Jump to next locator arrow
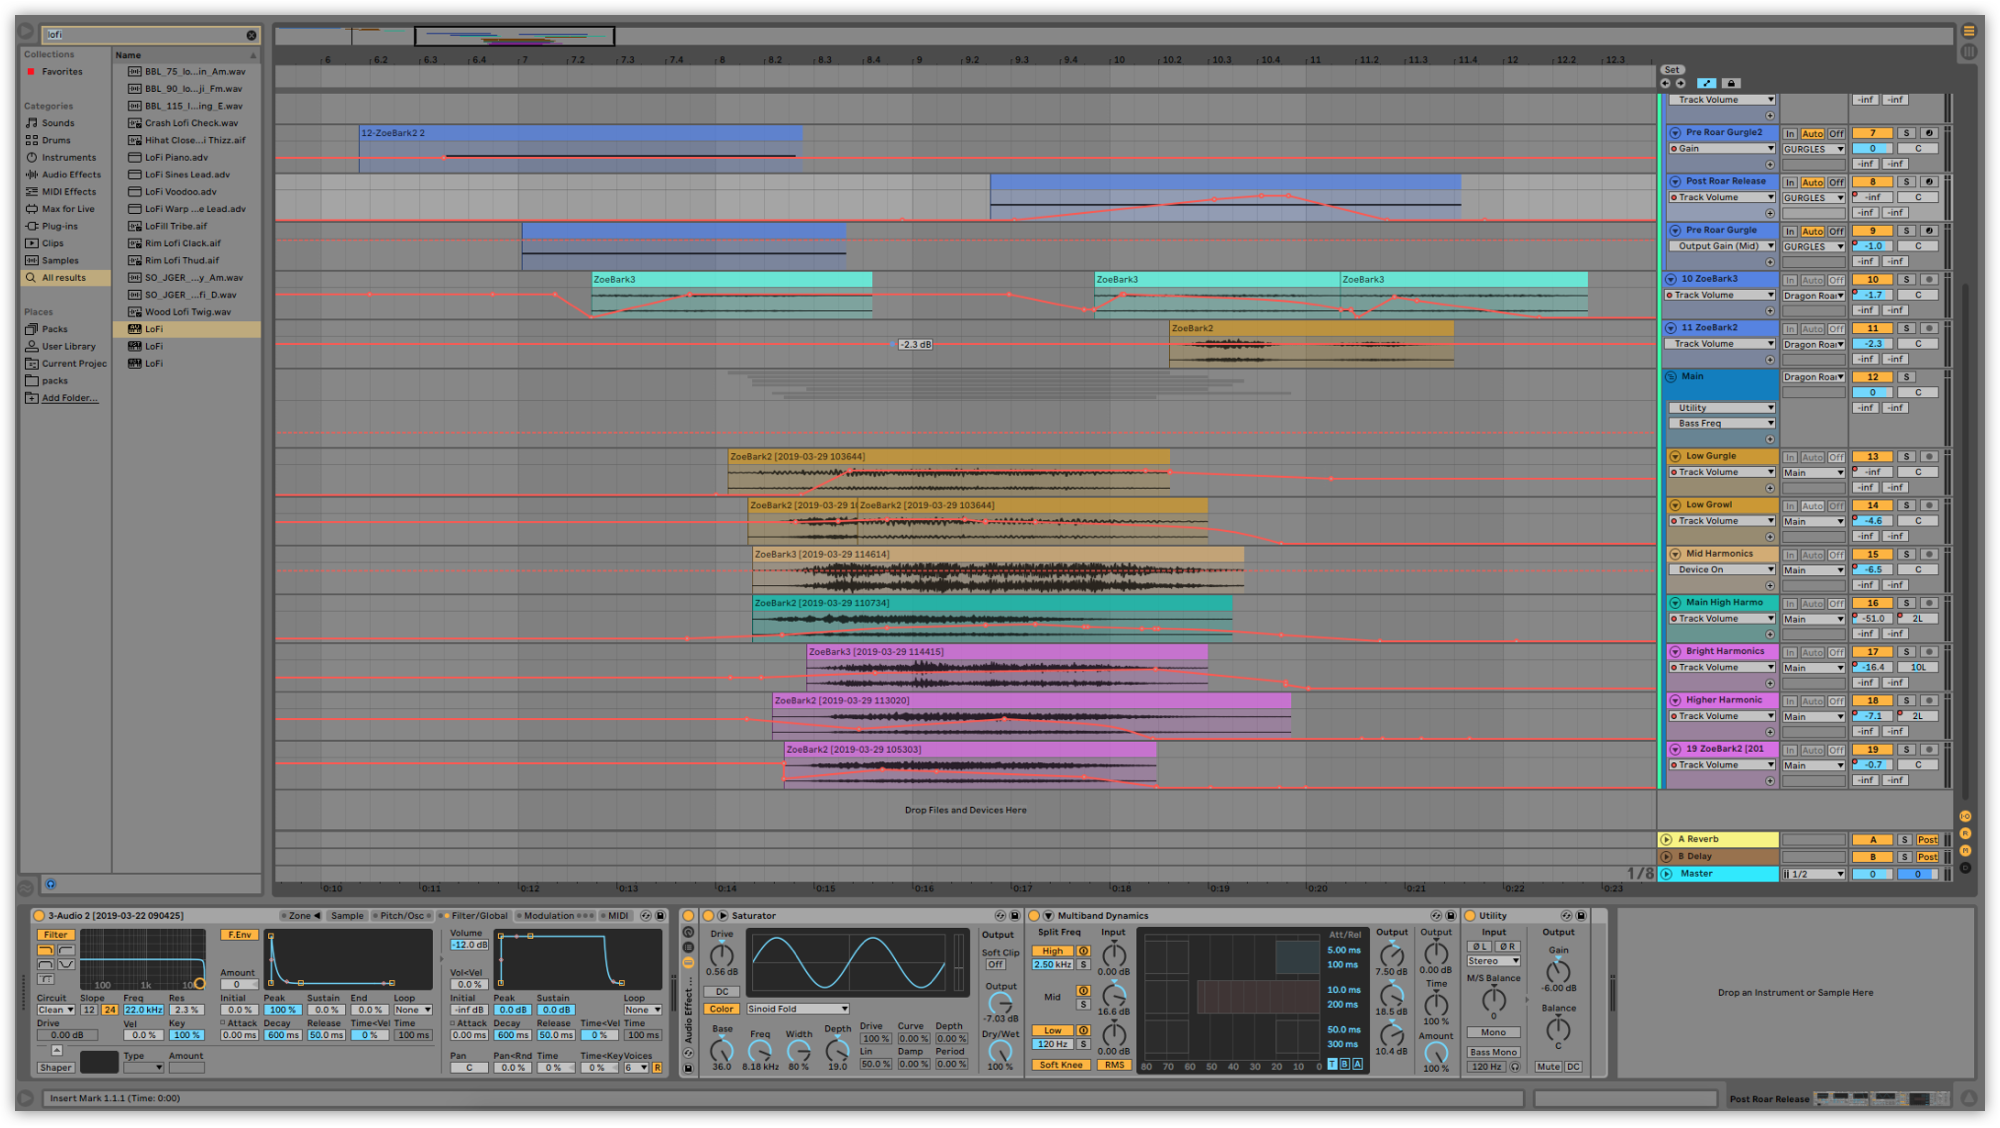The width and height of the screenshot is (2000, 1128). click(1680, 83)
